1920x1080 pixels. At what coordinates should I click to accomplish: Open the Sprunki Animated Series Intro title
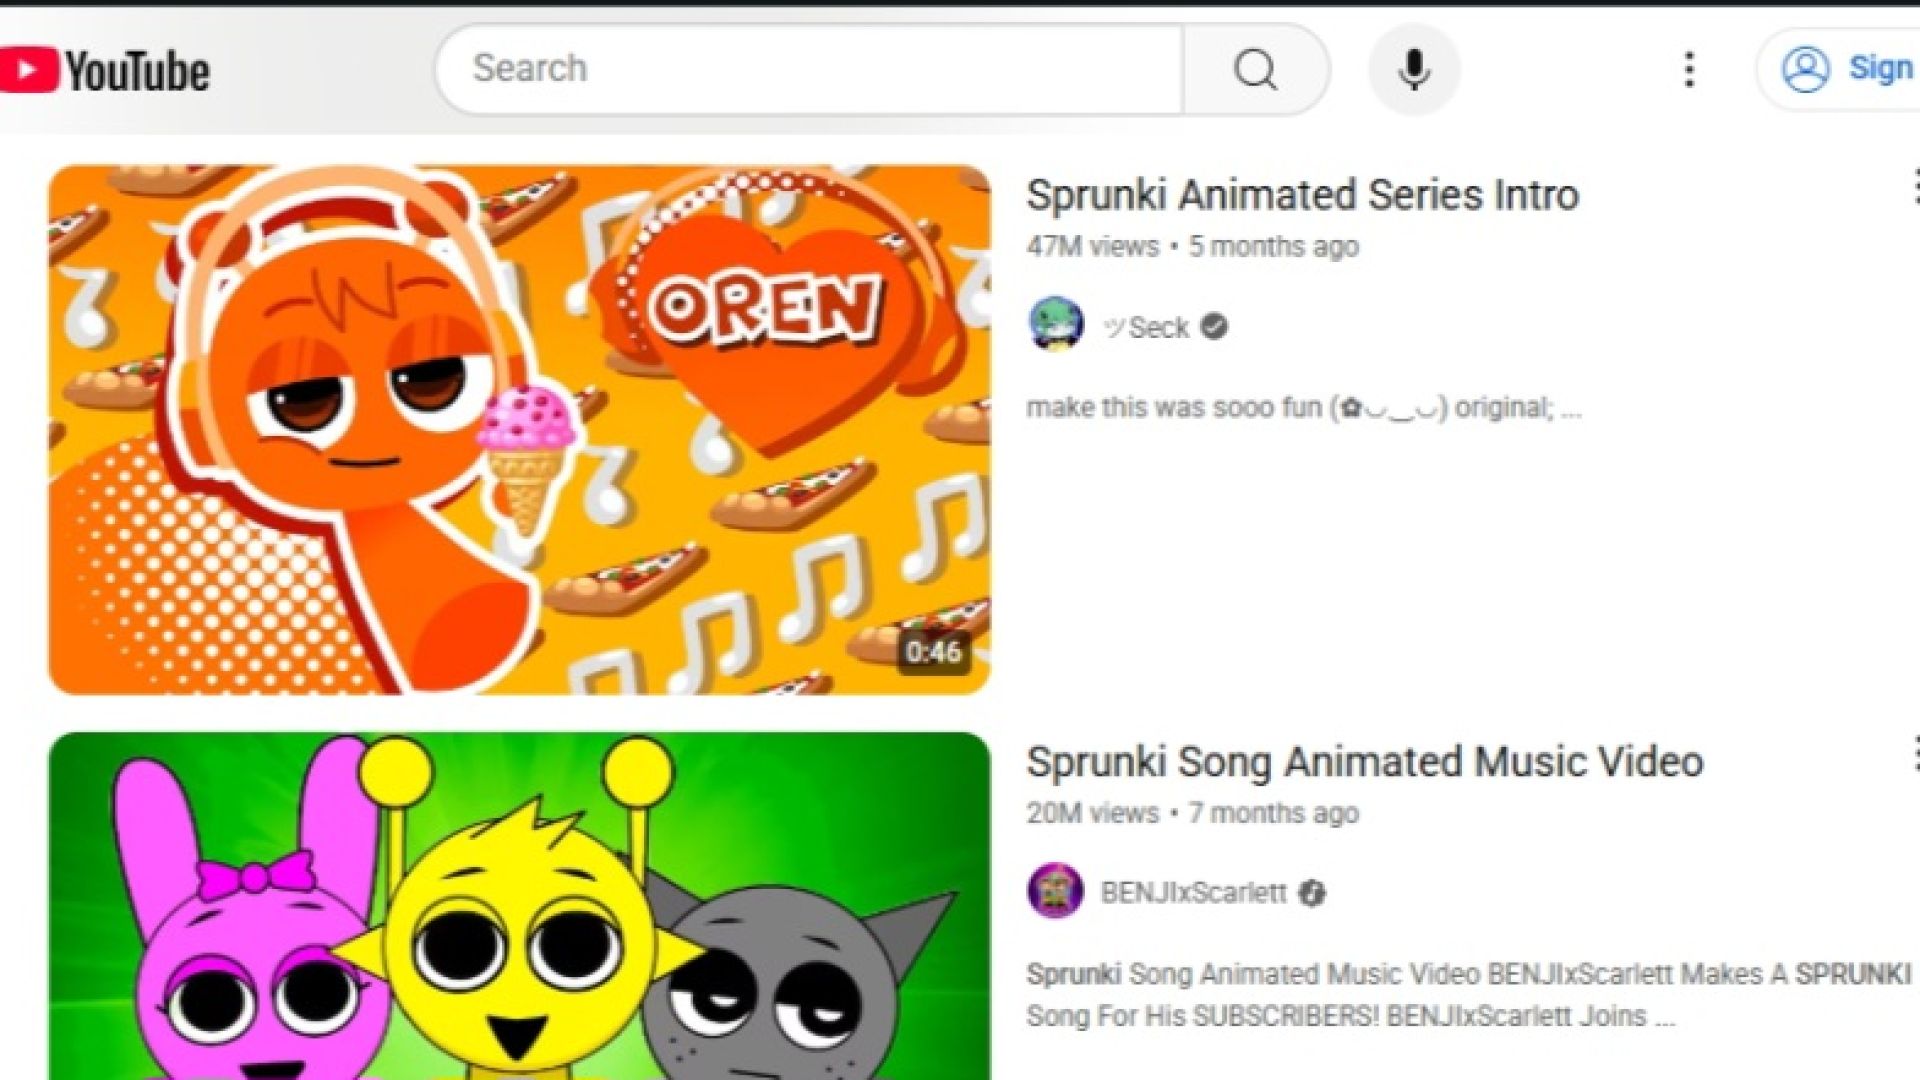[x=1302, y=194]
